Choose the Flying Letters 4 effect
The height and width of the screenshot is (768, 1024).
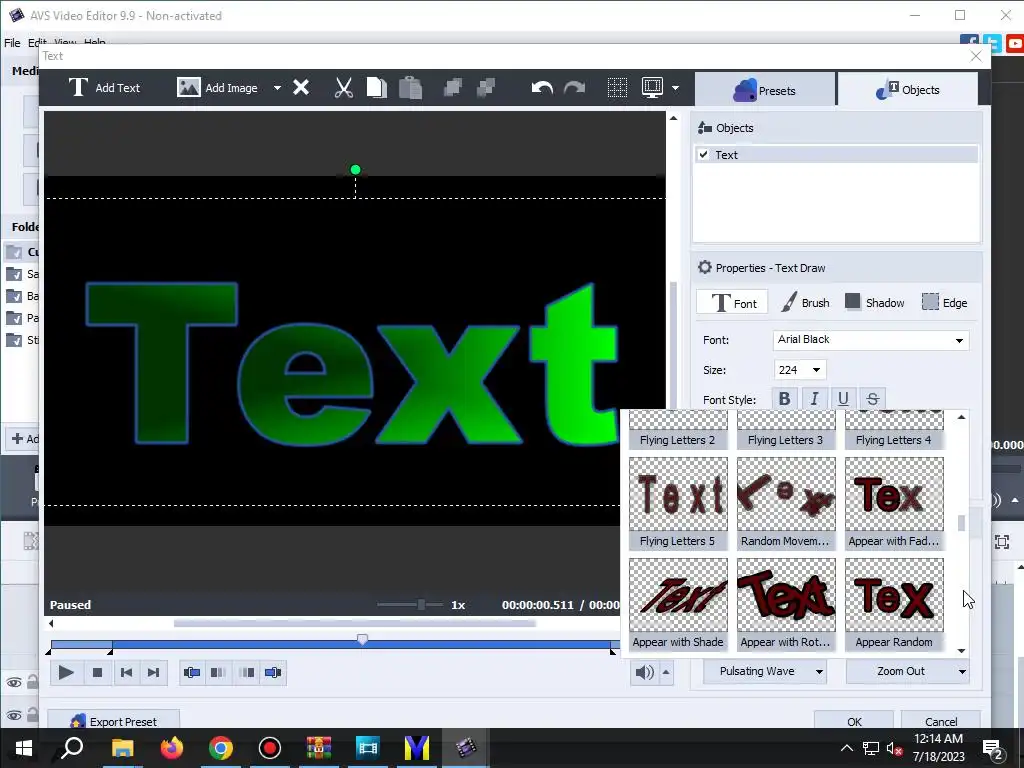(x=894, y=430)
